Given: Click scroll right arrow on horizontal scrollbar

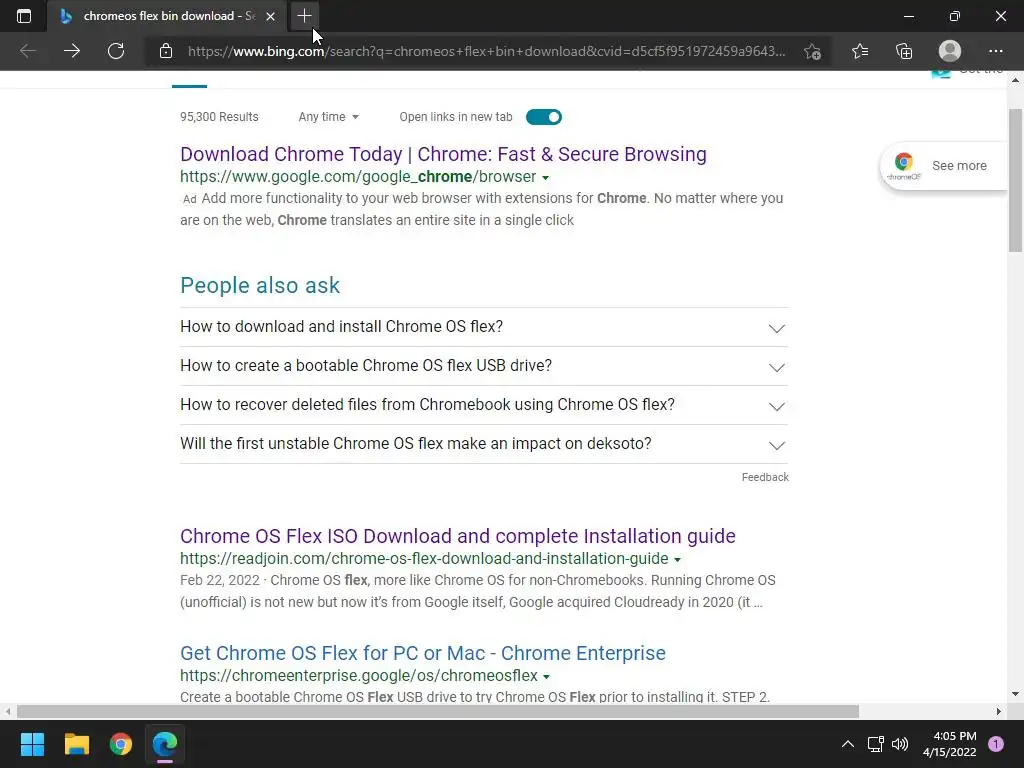Looking at the screenshot, I should (x=999, y=711).
